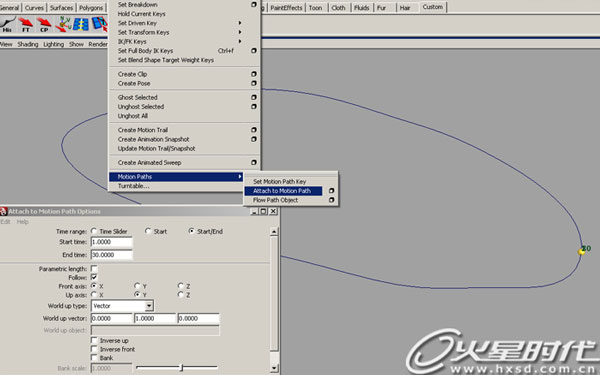Open World up type dropdown

122,306
